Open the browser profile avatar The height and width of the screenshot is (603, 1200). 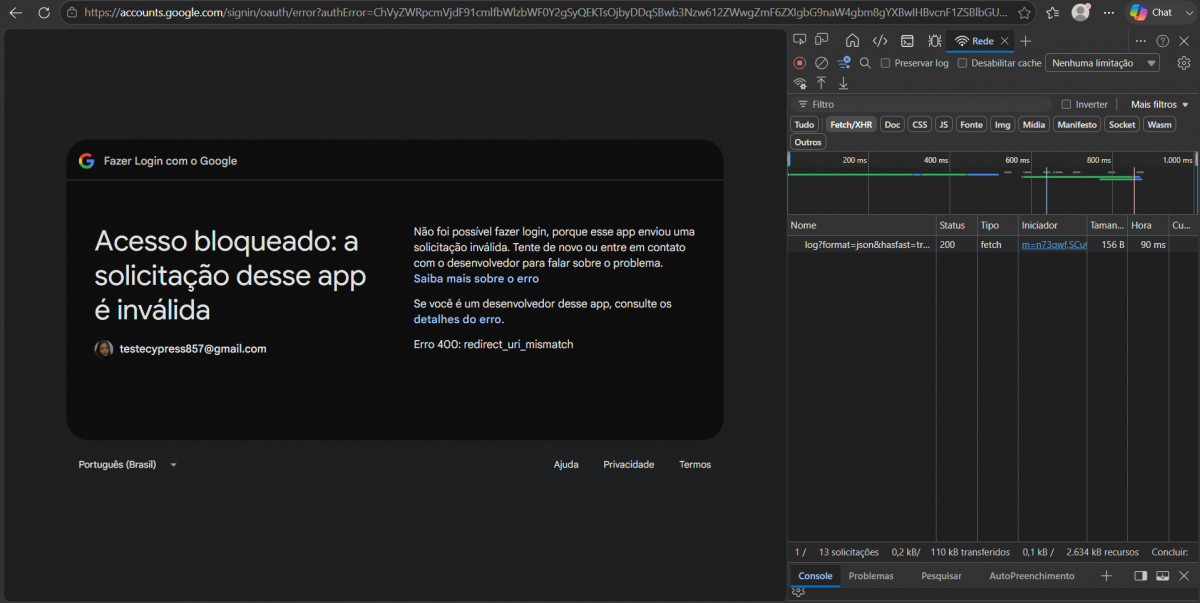pos(1080,13)
